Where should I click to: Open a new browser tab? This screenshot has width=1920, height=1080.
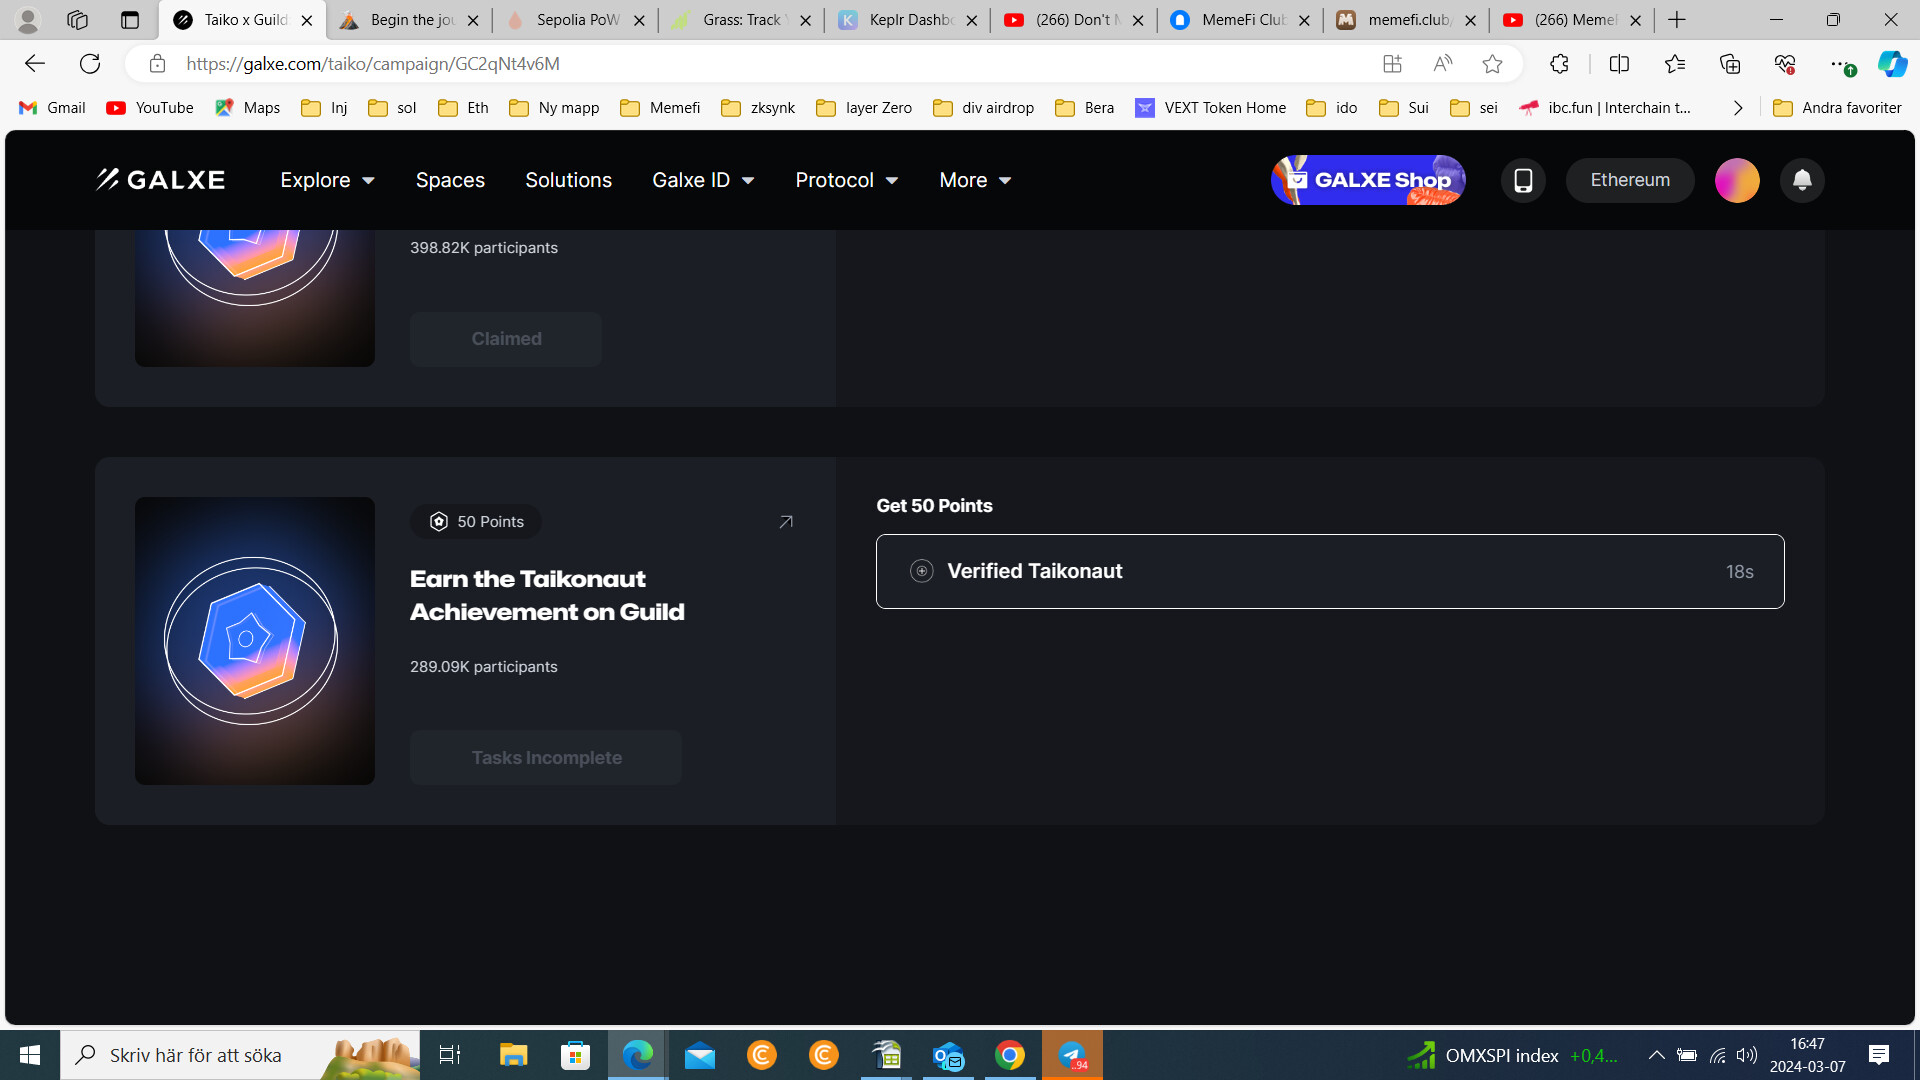coord(1677,20)
